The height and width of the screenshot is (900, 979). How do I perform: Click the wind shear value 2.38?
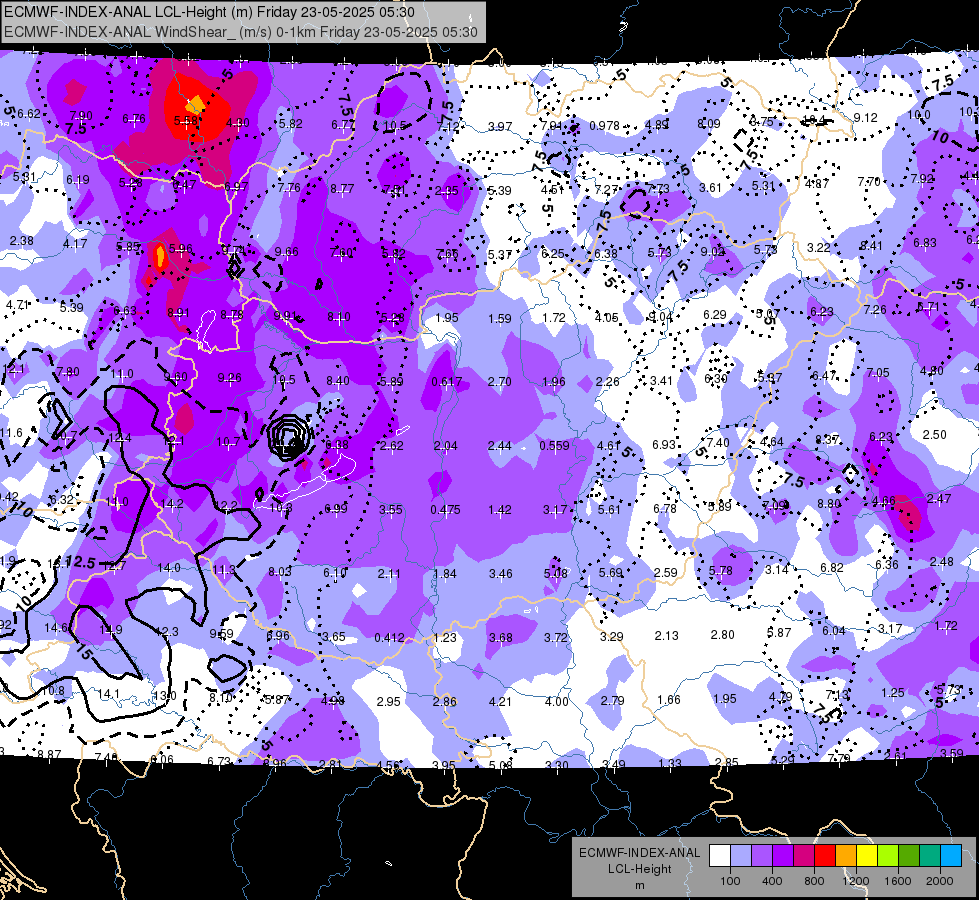pos(22,240)
